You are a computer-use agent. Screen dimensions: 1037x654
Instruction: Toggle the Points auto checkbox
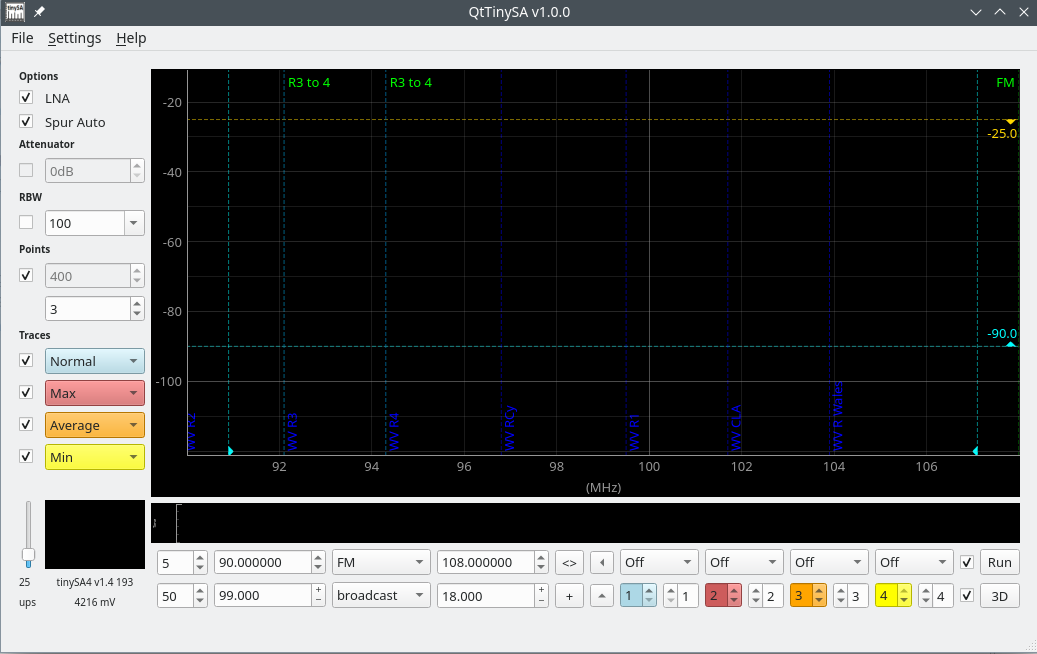pyautogui.click(x=26, y=275)
